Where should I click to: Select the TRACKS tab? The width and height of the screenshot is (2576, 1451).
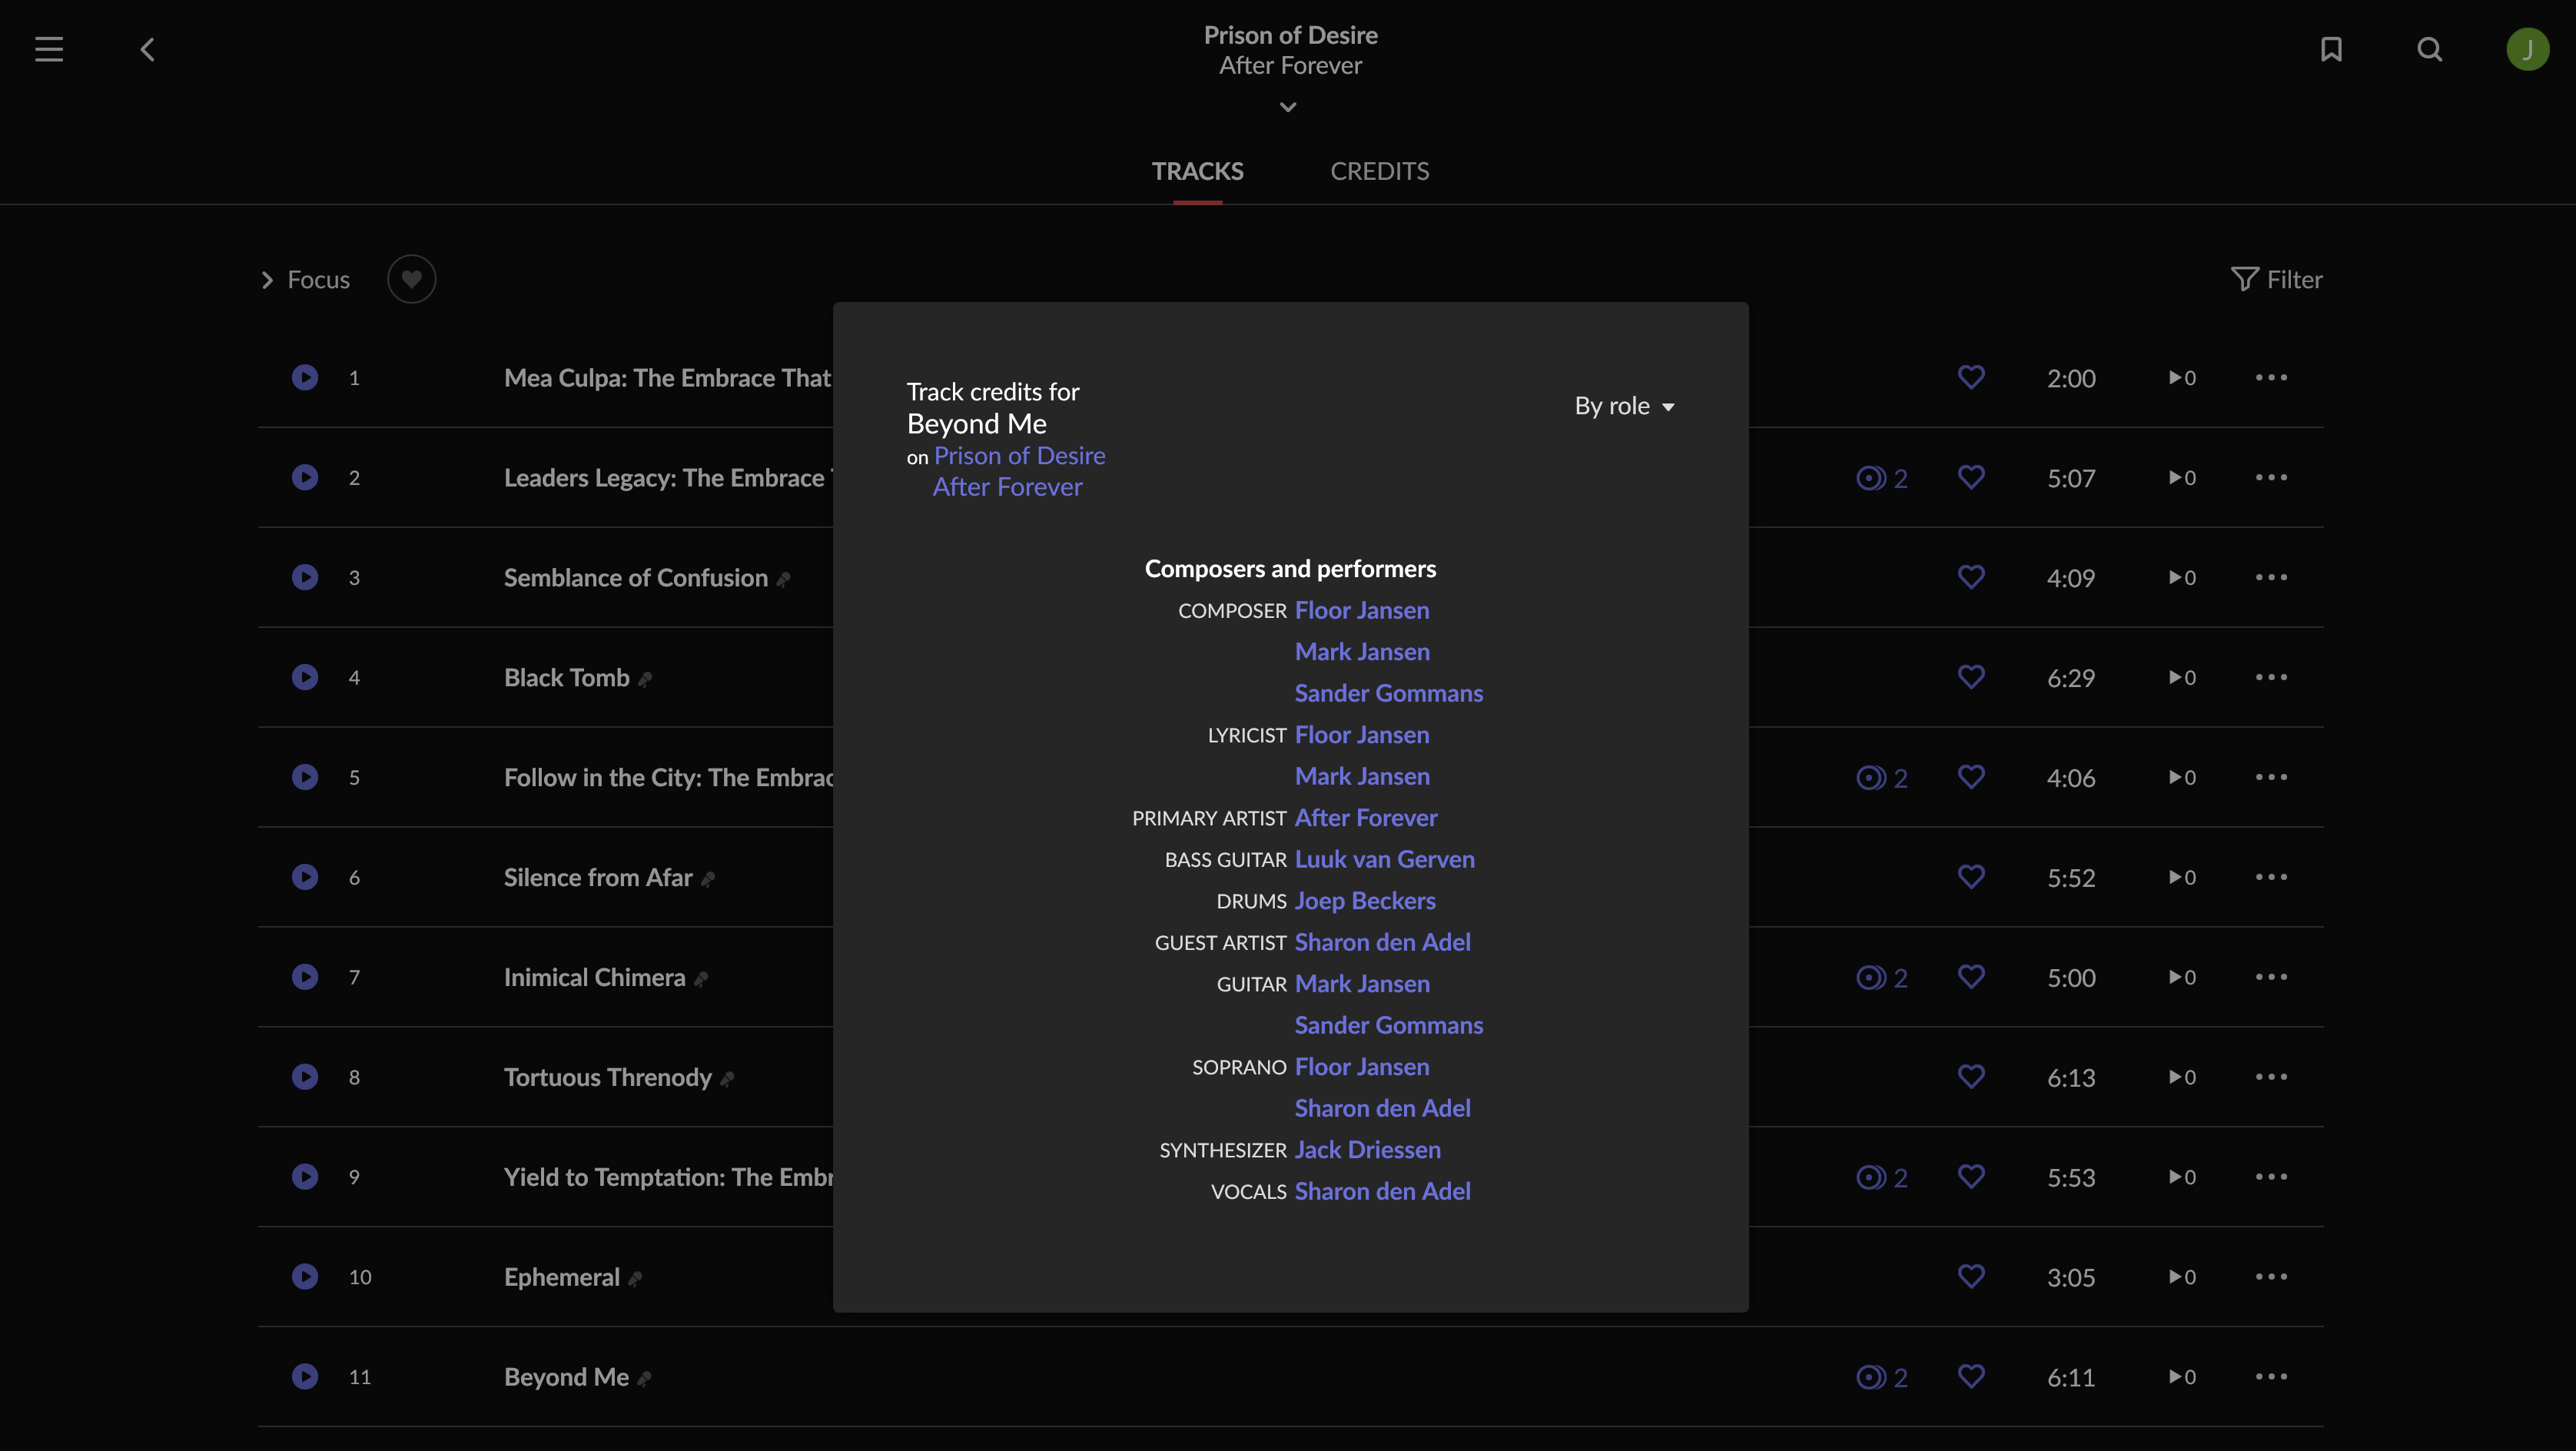pyautogui.click(x=1197, y=171)
